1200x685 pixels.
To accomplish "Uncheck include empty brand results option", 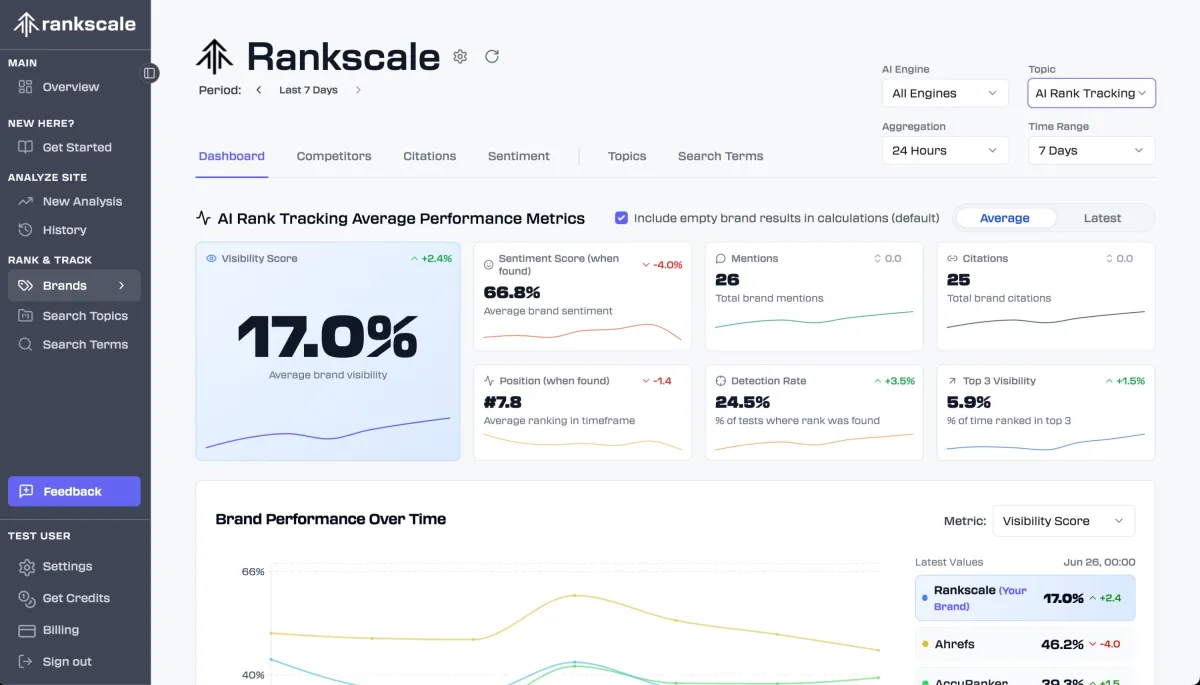I will [x=622, y=217].
